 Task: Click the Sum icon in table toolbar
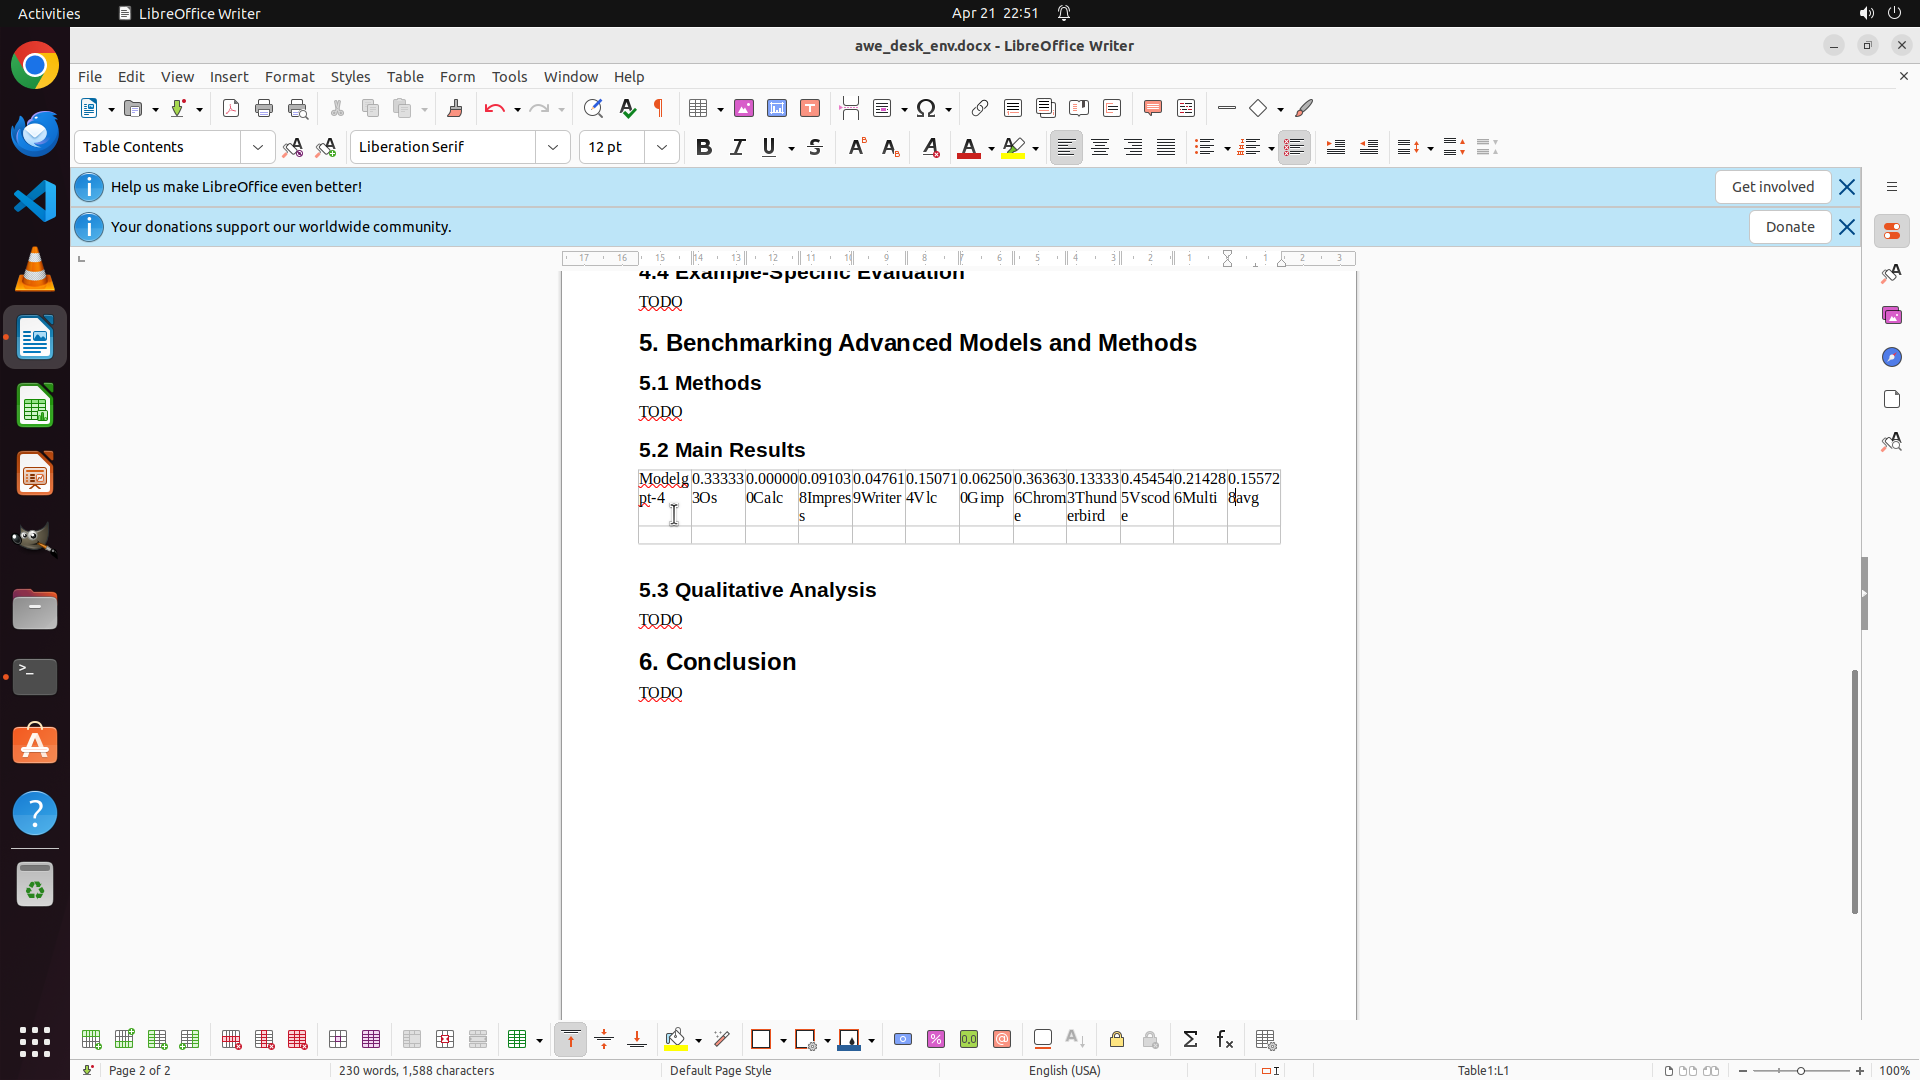[x=1190, y=1040]
